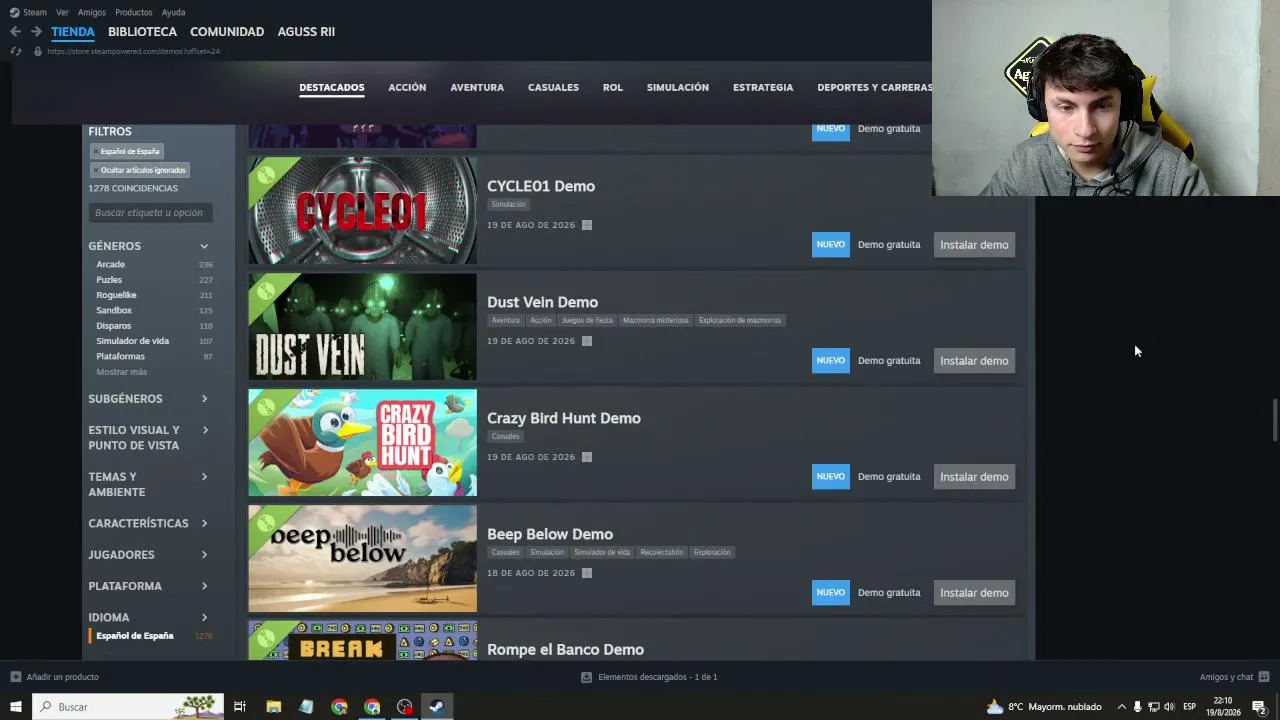The height and width of the screenshot is (720, 1280).
Task: Reload the store page
Action: pyautogui.click(x=15, y=51)
